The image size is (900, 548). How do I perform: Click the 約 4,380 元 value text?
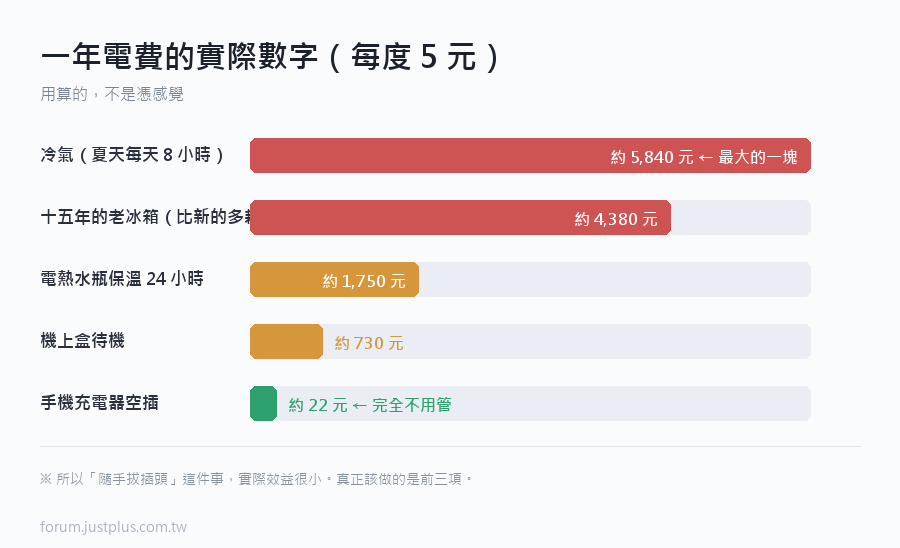[x=616, y=219]
